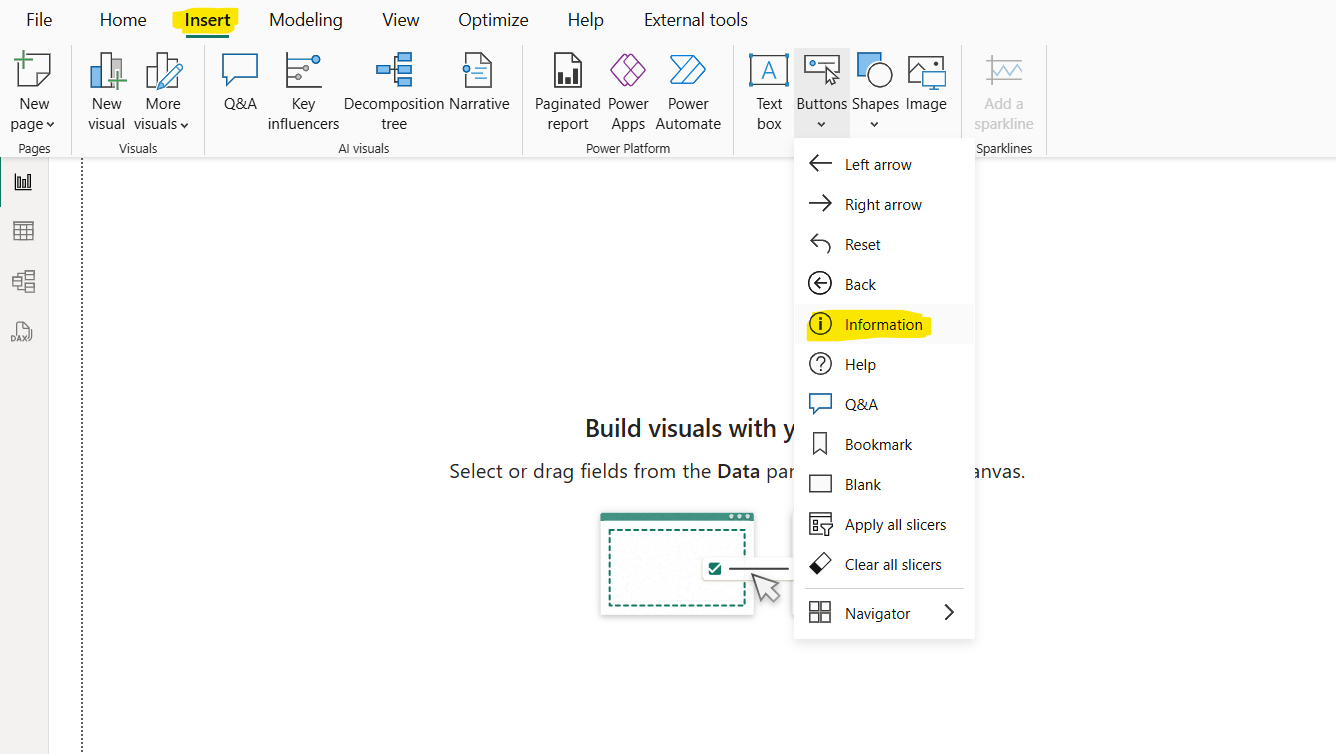Choose Information from the Buttons menu
The image size is (1336, 754).
click(883, 324)
